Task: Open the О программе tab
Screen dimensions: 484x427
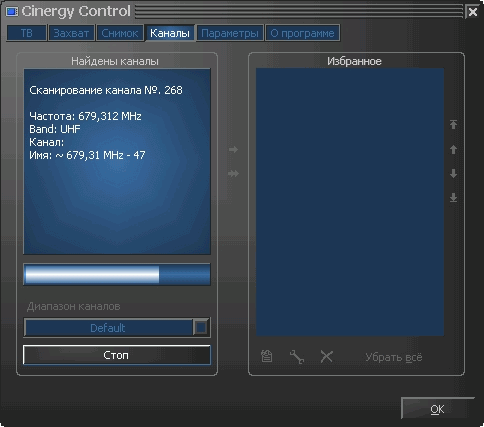Action: pyautogui.click(x=302, y=33)
